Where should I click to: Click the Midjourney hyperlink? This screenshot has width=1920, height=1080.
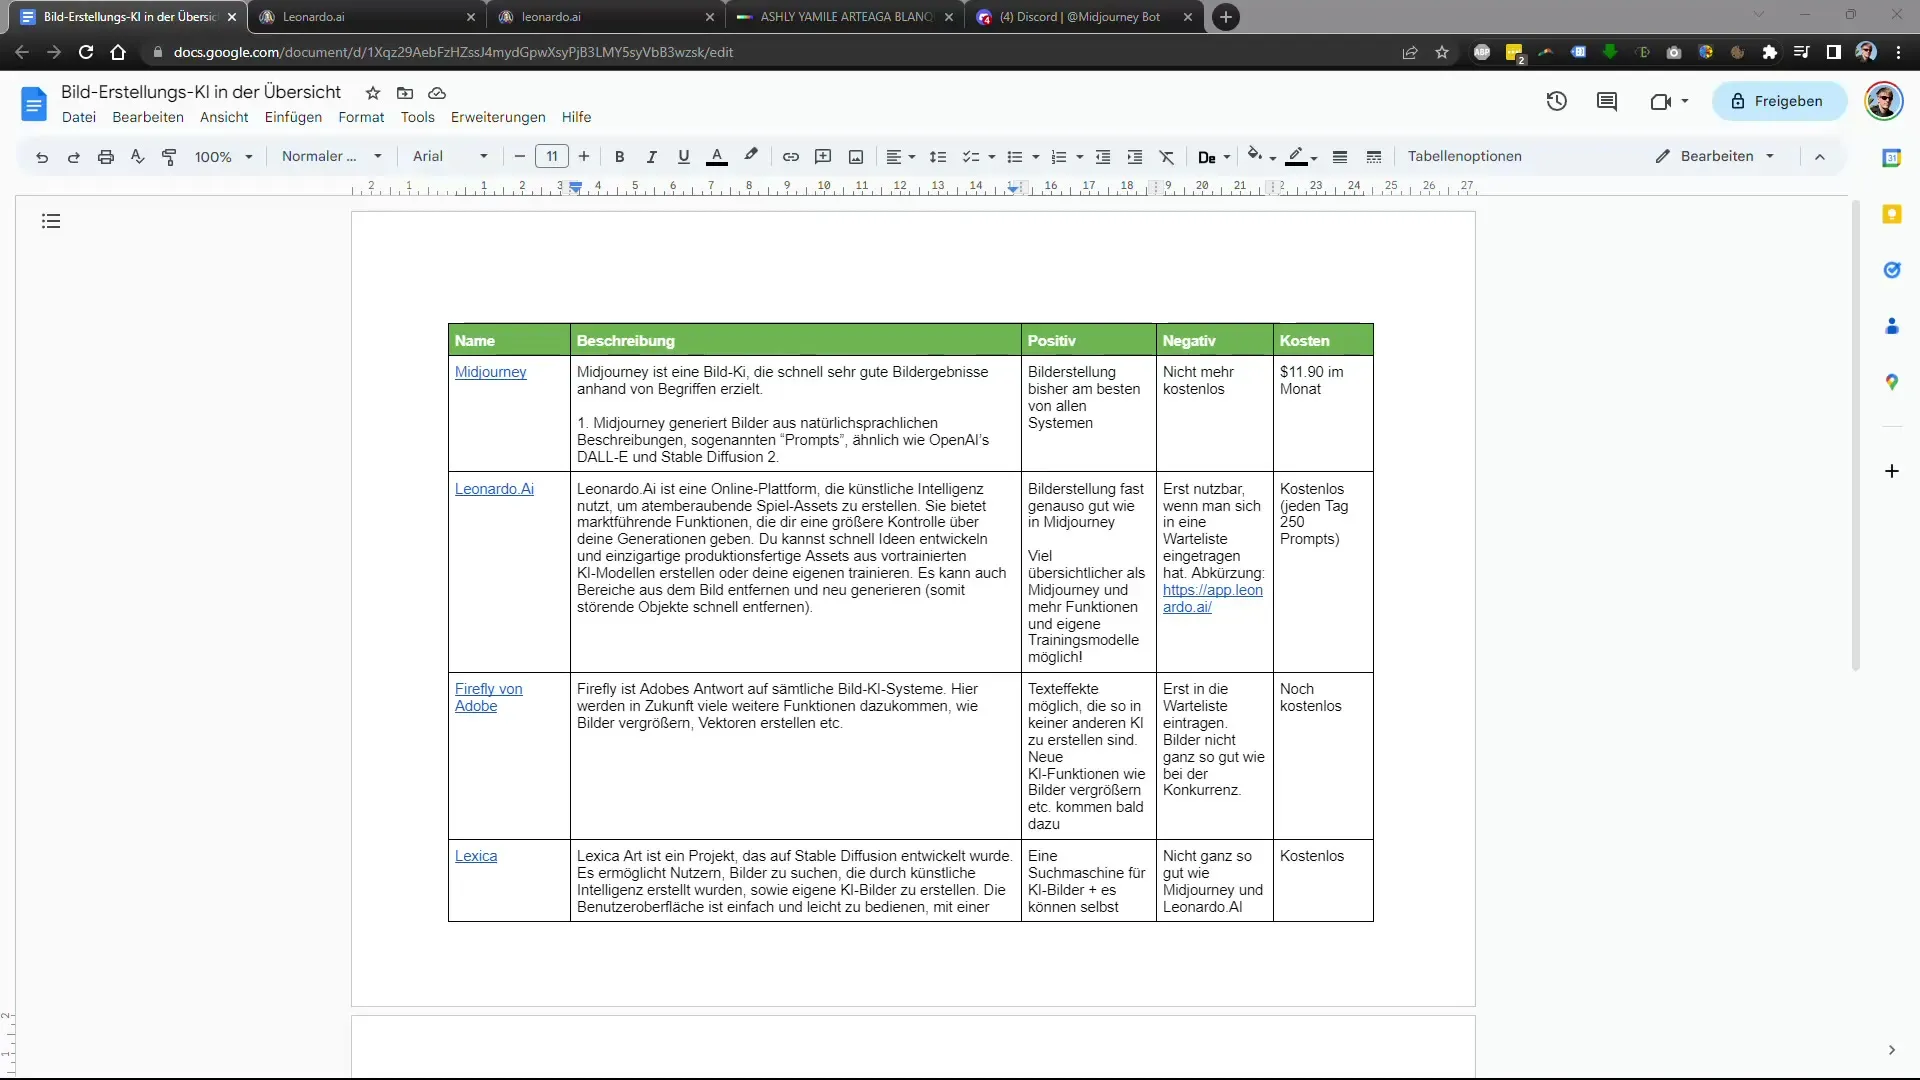click(x=491, y=372)
